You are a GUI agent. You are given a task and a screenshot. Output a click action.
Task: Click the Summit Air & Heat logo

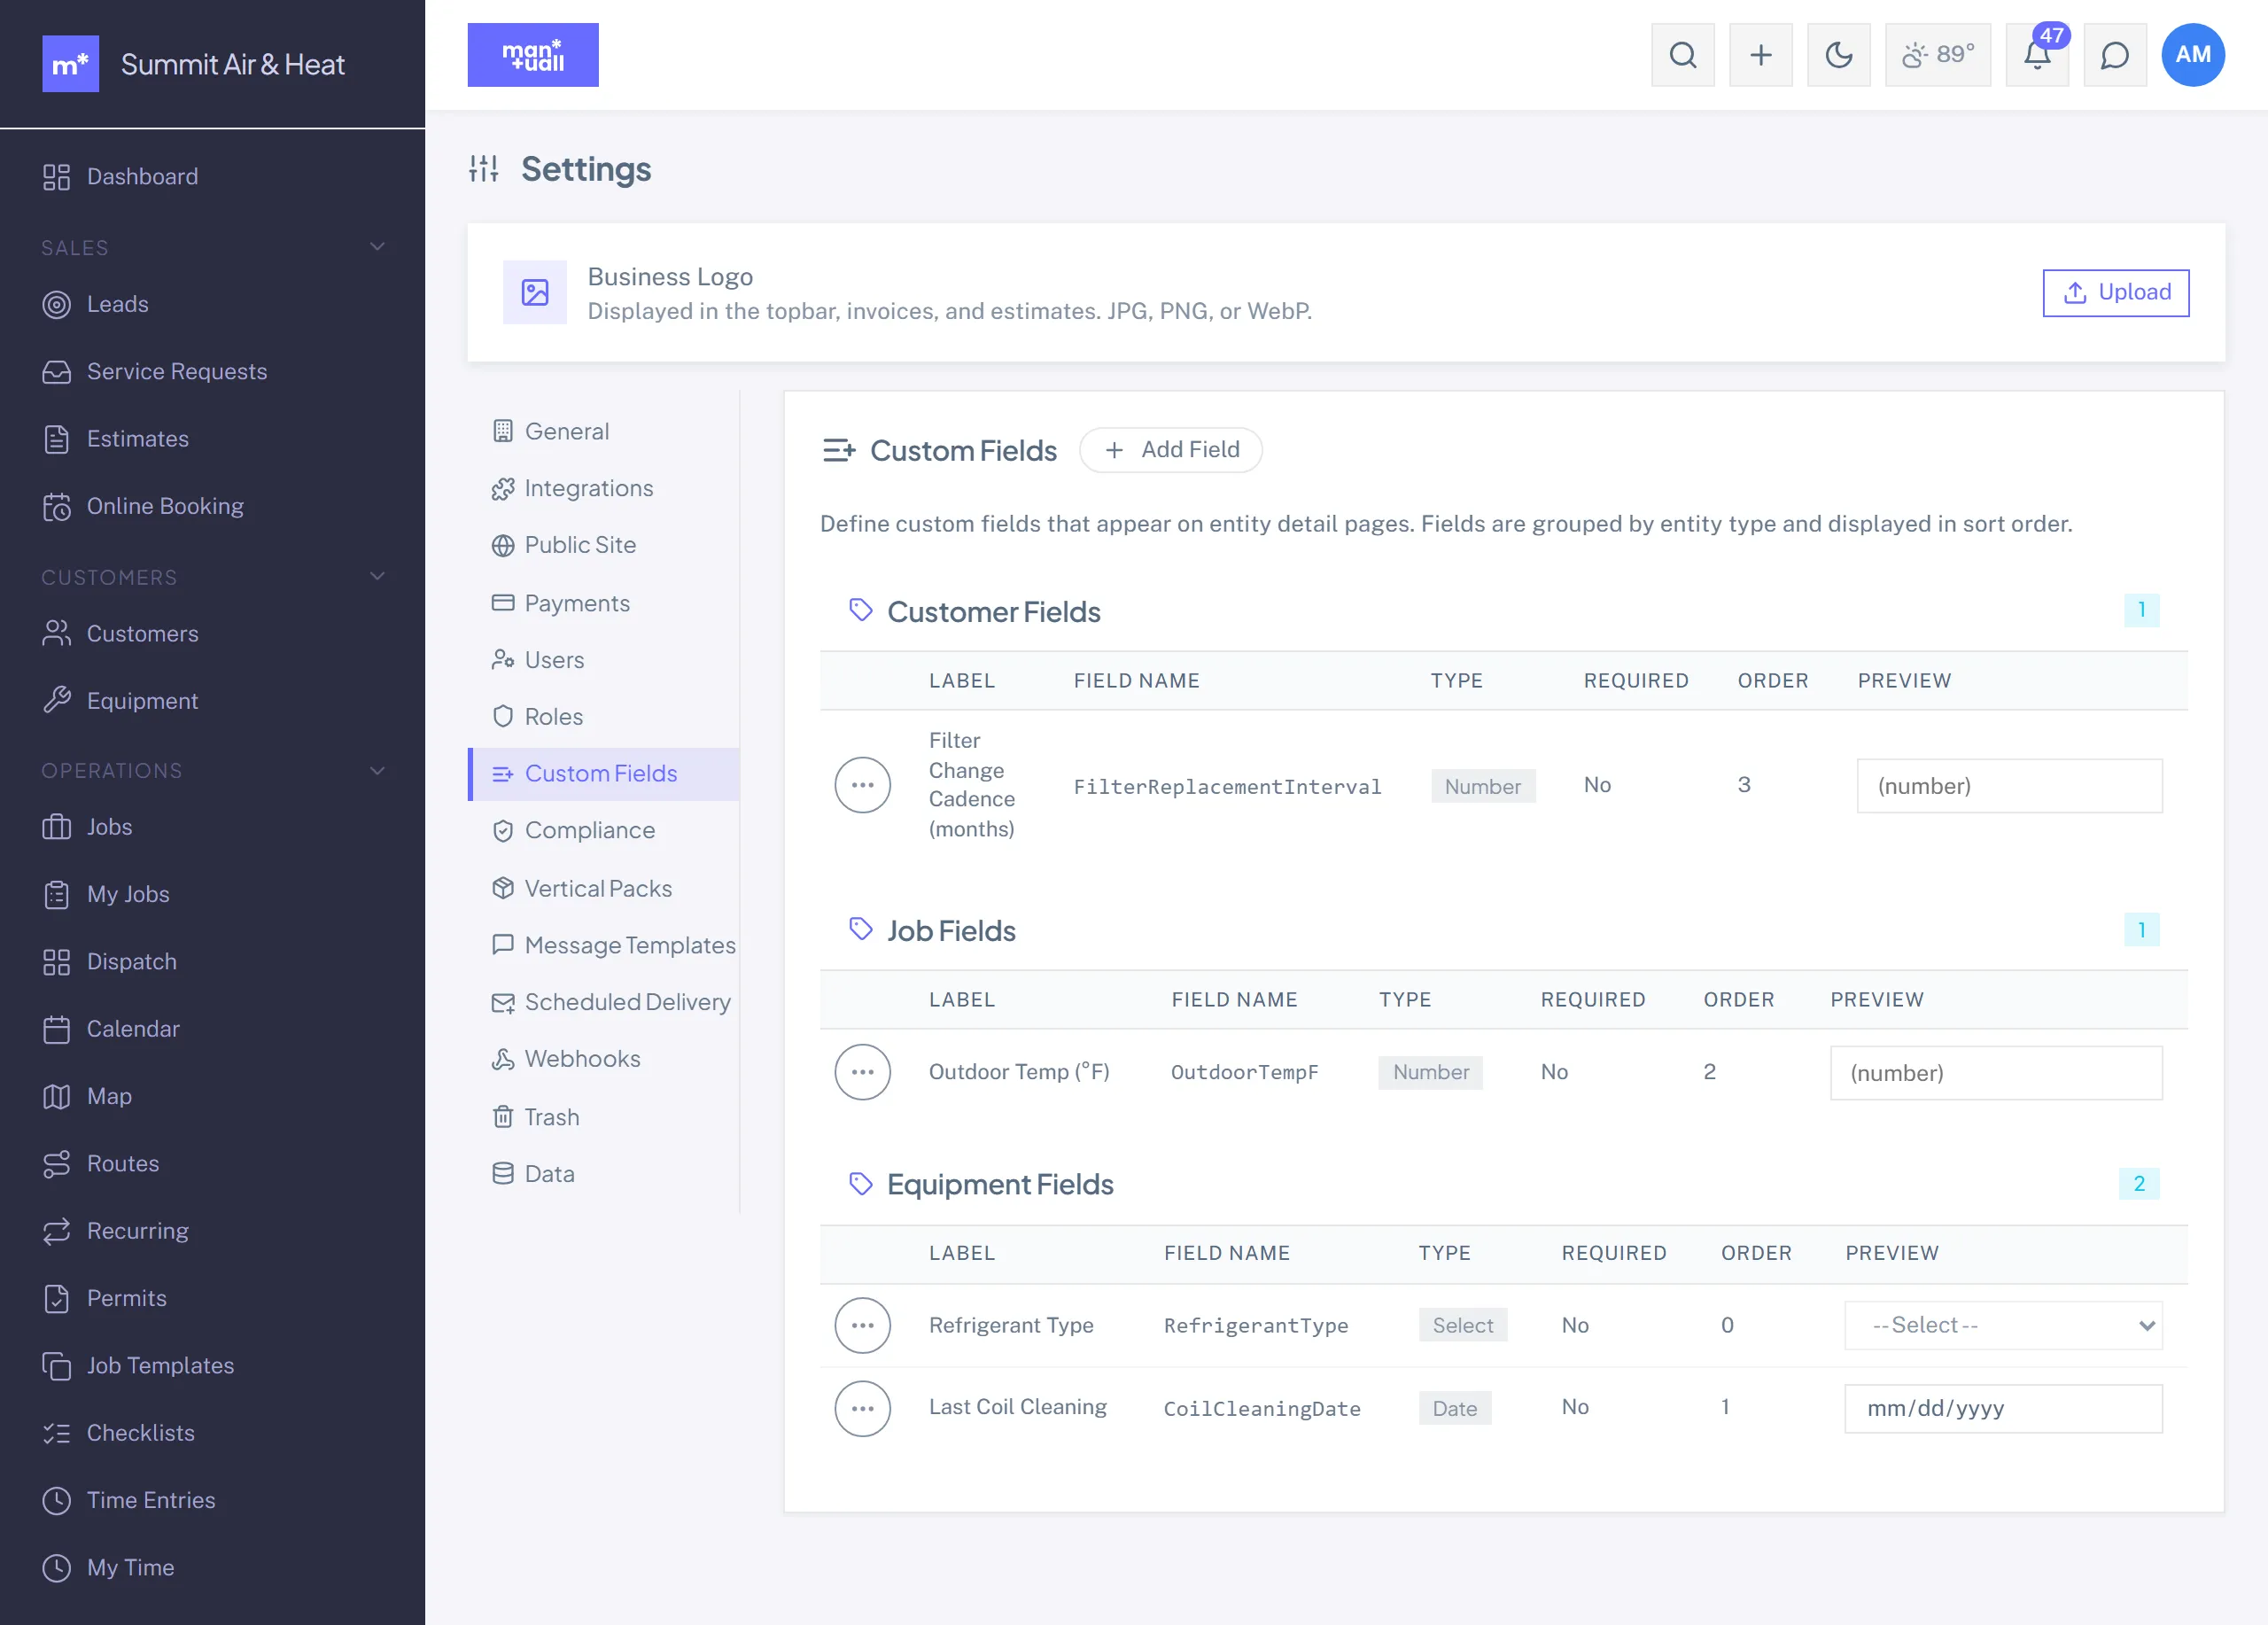pos(70,64)
